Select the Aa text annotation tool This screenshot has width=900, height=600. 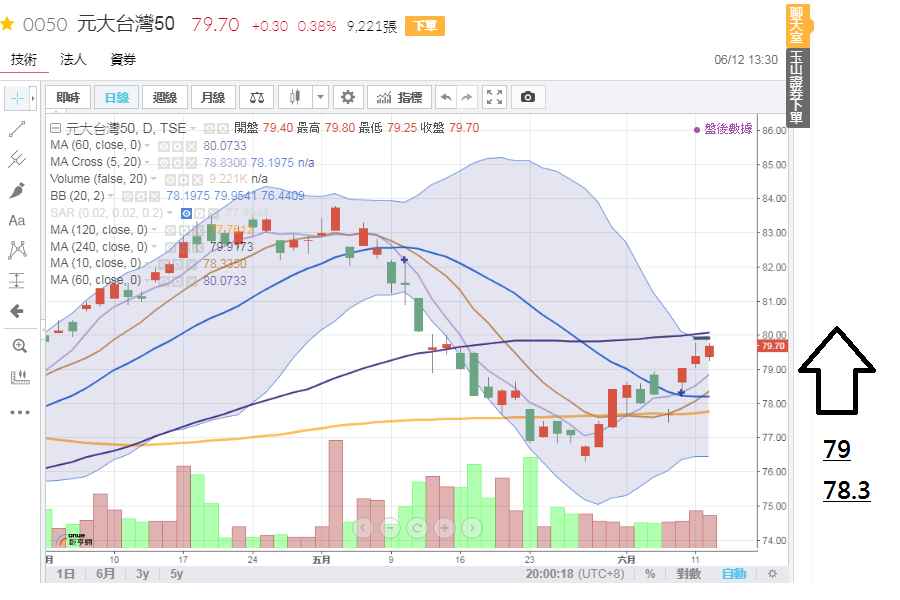coord(17,220)
